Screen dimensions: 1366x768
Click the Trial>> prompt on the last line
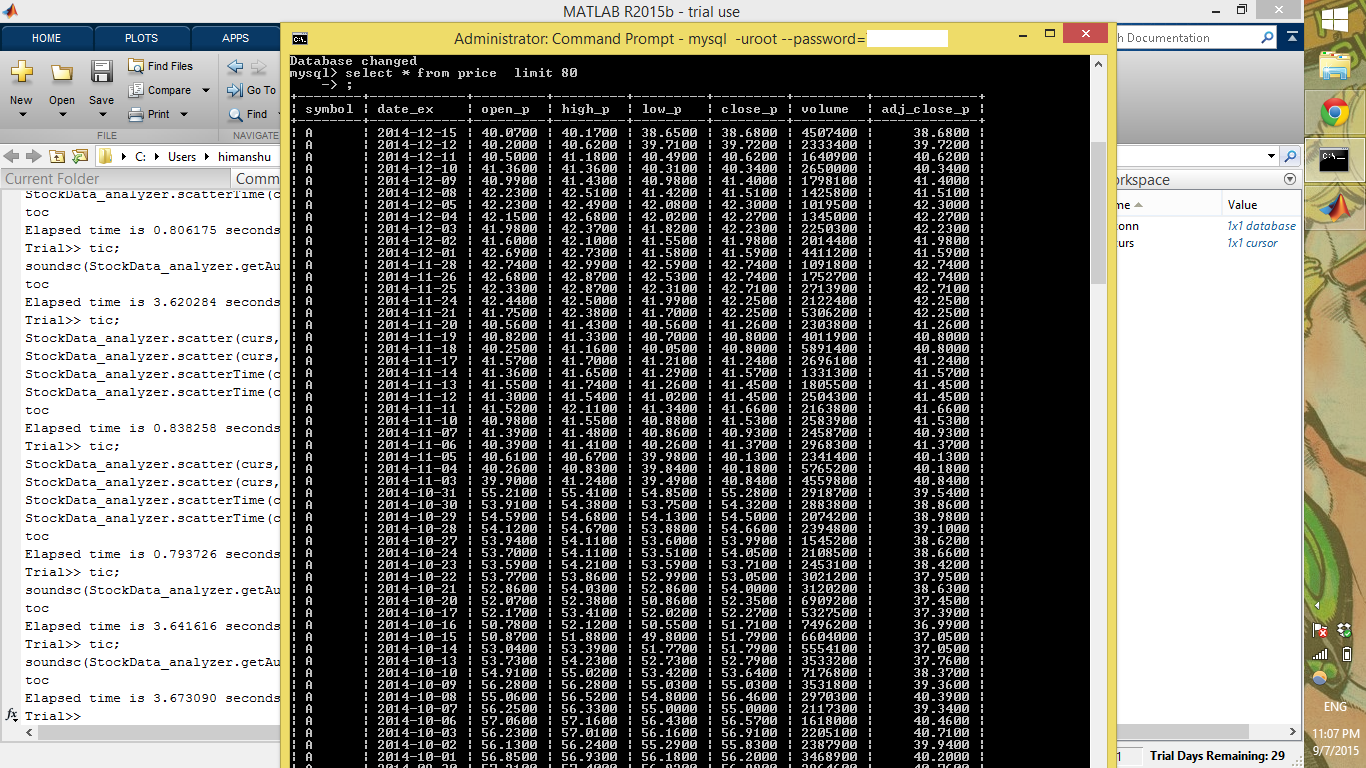pos(52,716)
